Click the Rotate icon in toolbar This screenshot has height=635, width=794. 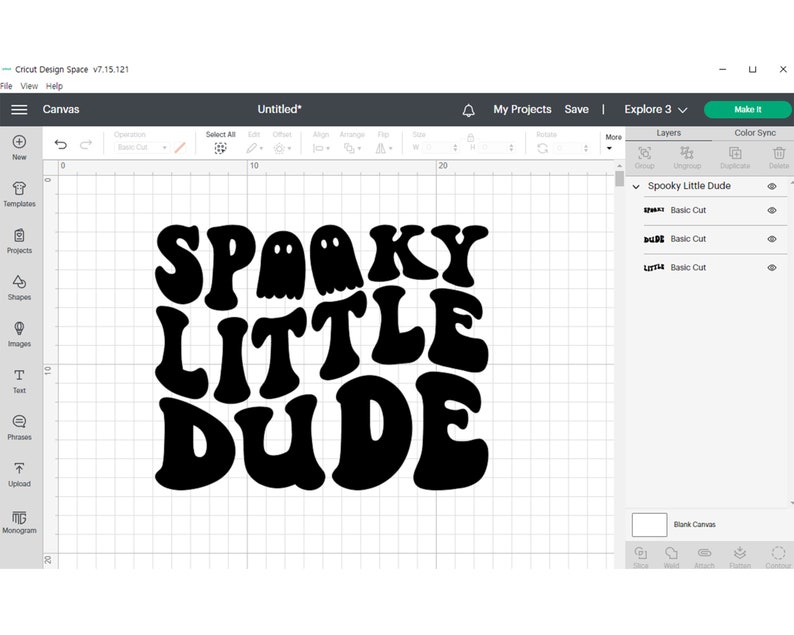pyautogui.click(x=543, y=148)
